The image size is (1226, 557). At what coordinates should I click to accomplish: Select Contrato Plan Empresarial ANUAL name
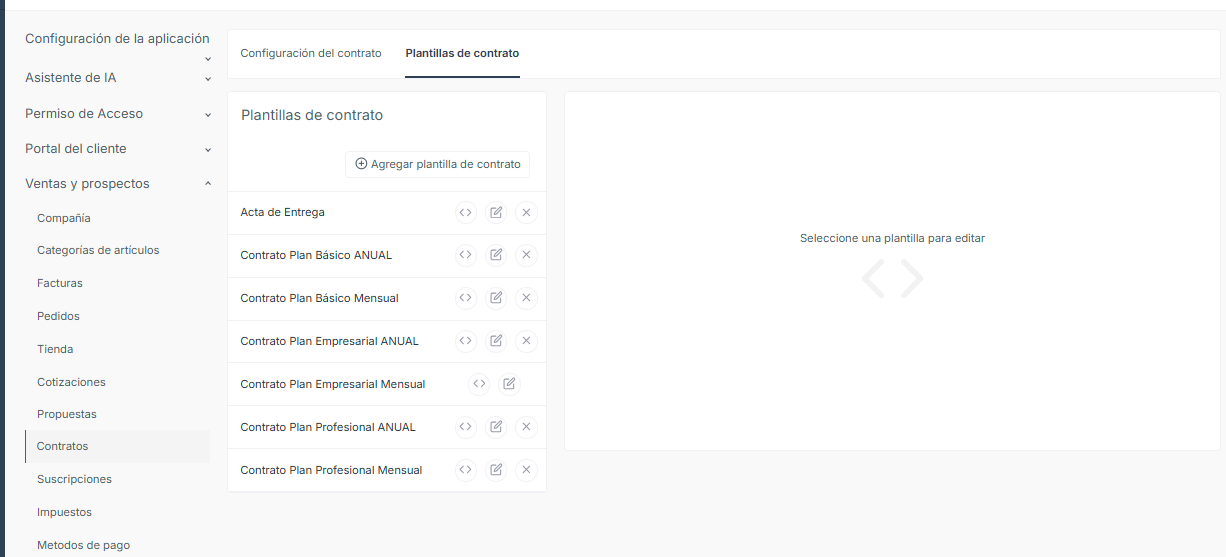329,341
